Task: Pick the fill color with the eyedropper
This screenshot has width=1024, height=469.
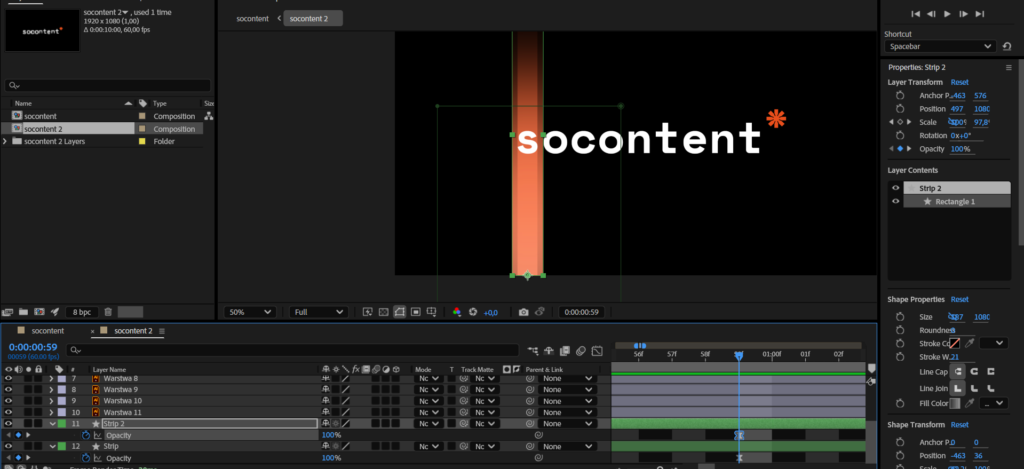Action: click(x=970, y=403)
